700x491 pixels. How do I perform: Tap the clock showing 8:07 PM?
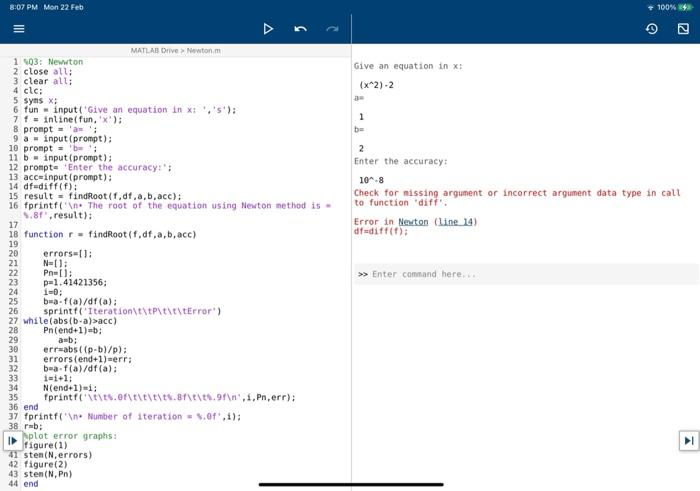[24, 7]
